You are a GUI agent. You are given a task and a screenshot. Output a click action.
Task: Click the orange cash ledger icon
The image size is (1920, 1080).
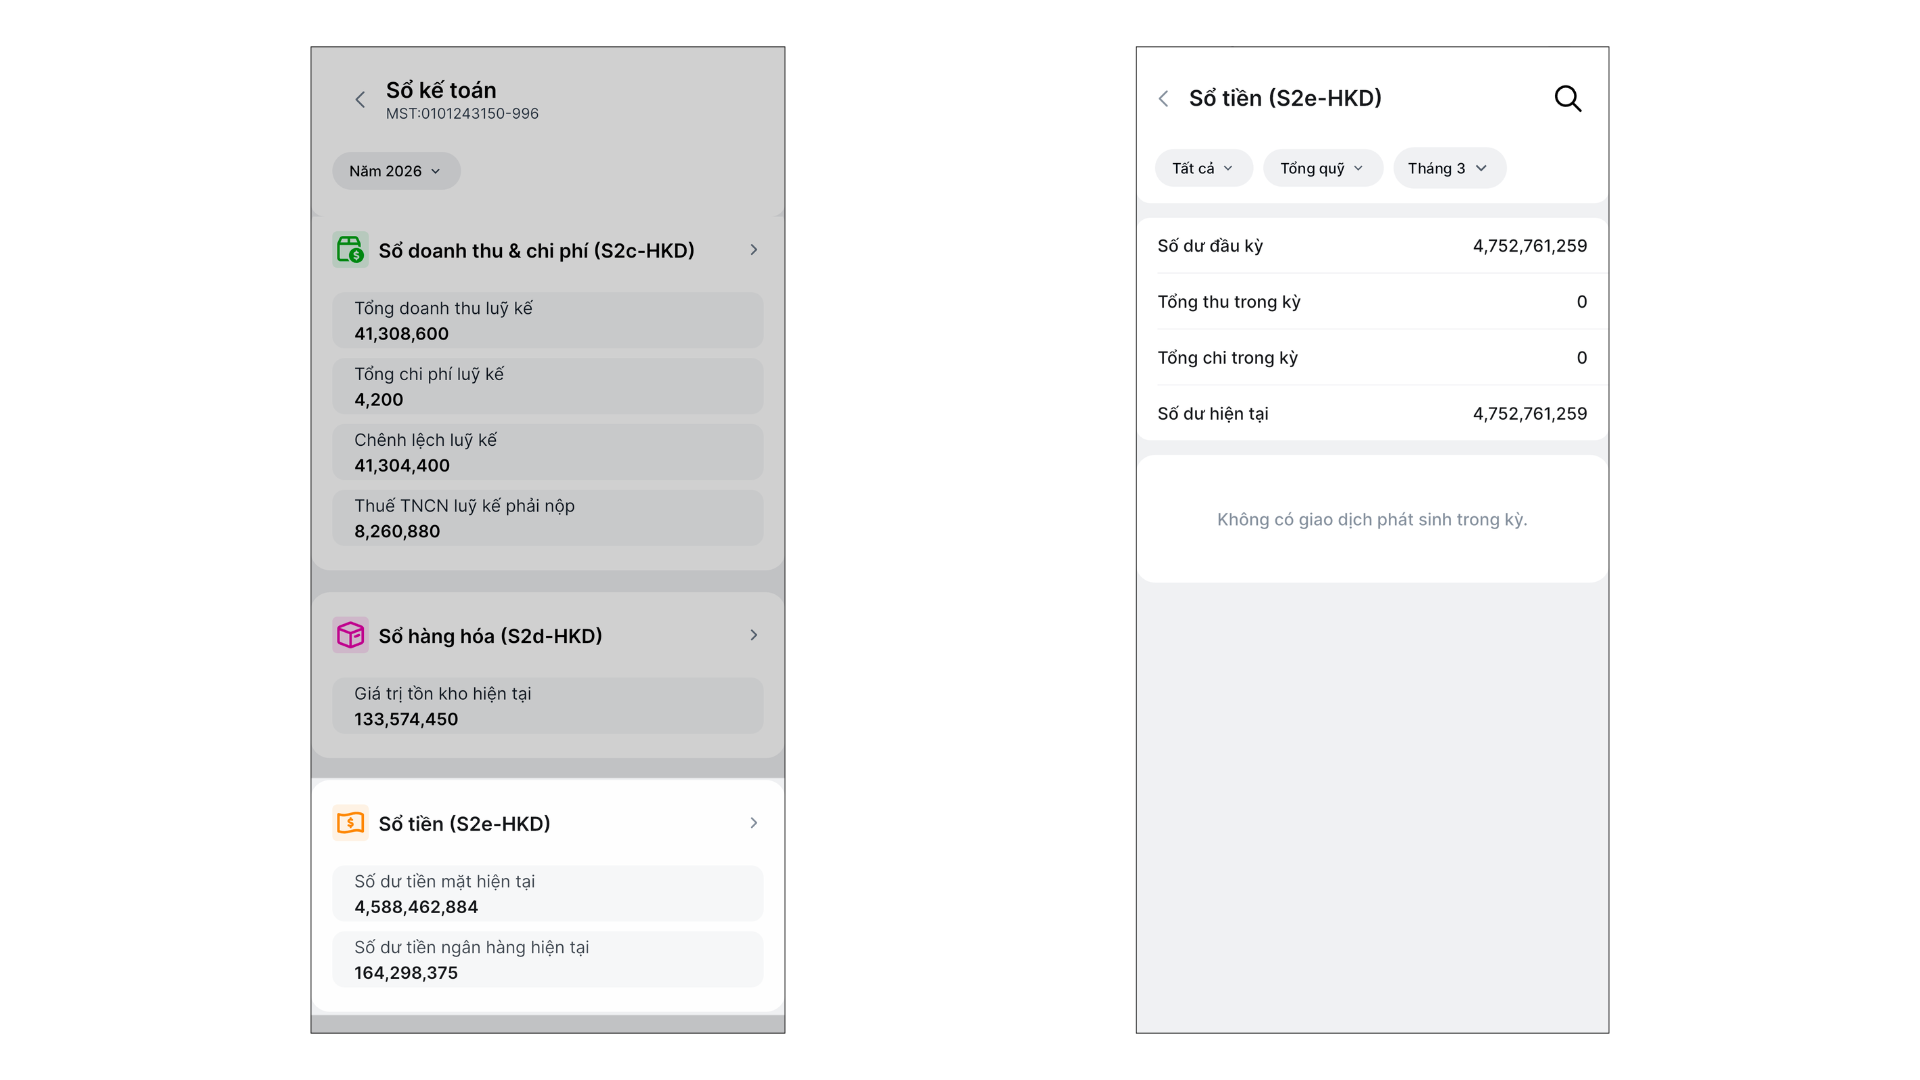350,823
